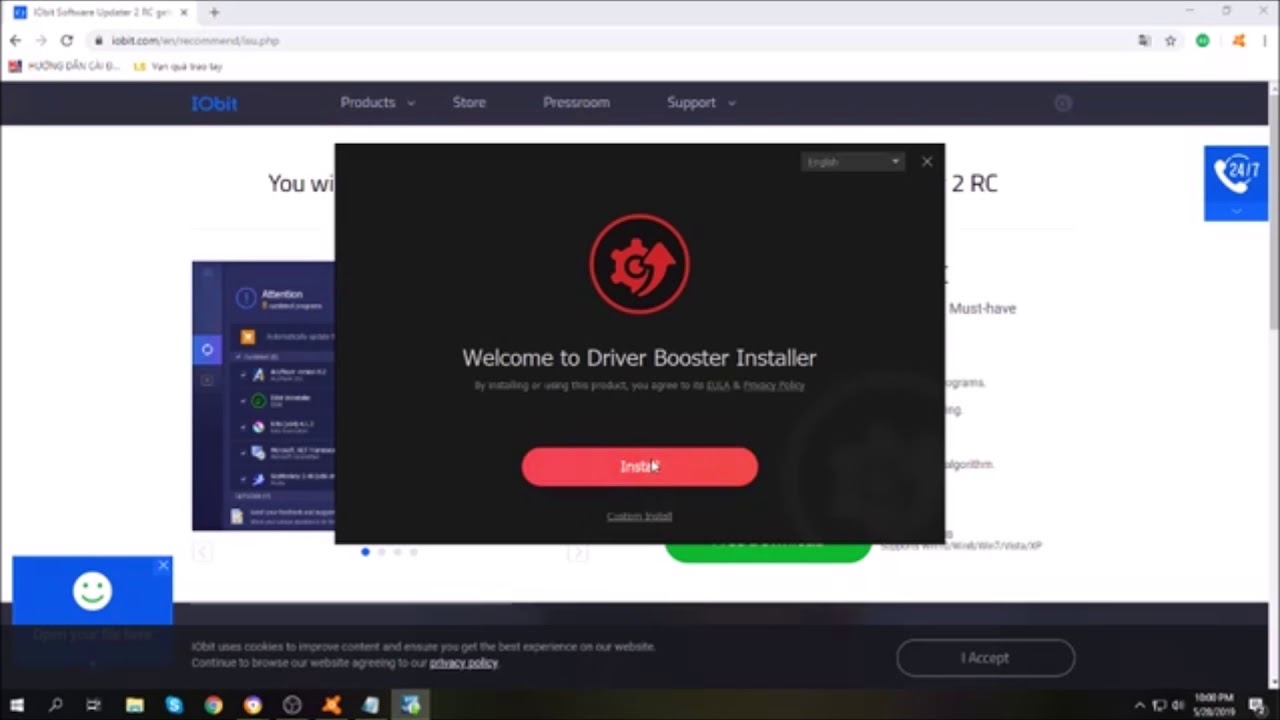Image resolution: width=1280 pixels, height=720 pixels.
Task: Go back with browser back arrow
Action: point(15,41)
